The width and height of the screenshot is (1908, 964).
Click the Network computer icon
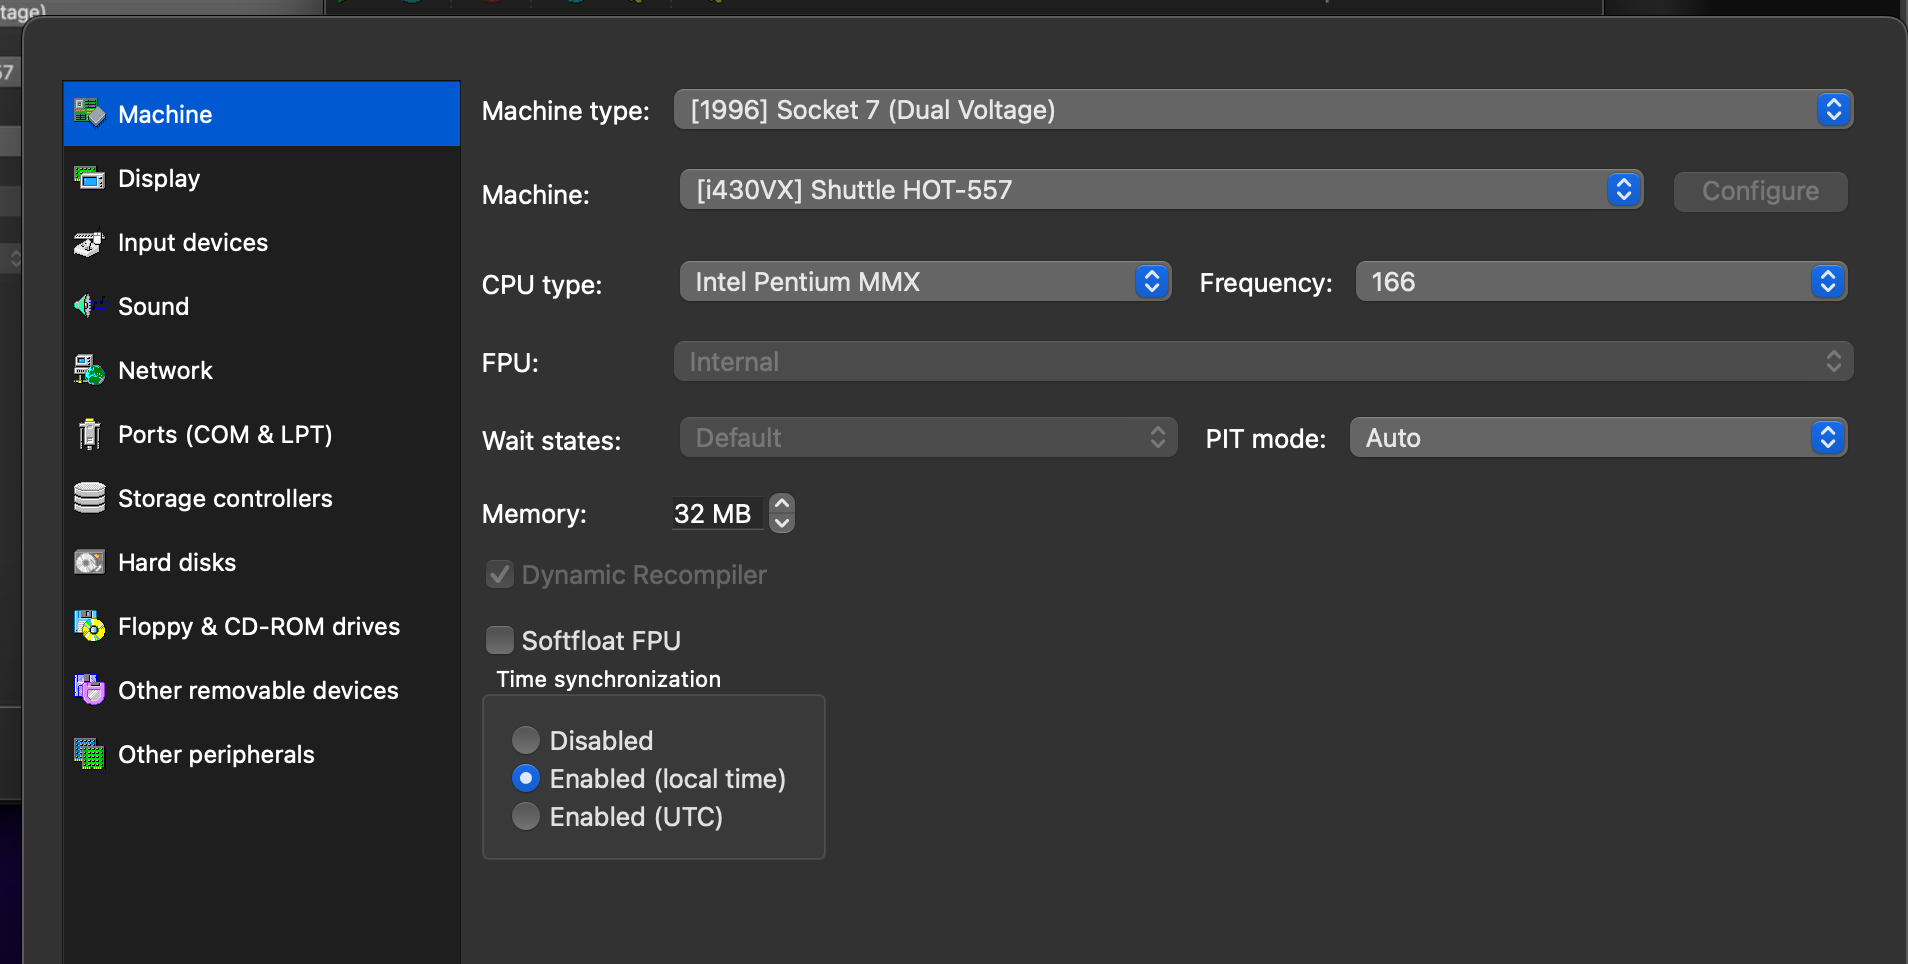click(89, 370)
